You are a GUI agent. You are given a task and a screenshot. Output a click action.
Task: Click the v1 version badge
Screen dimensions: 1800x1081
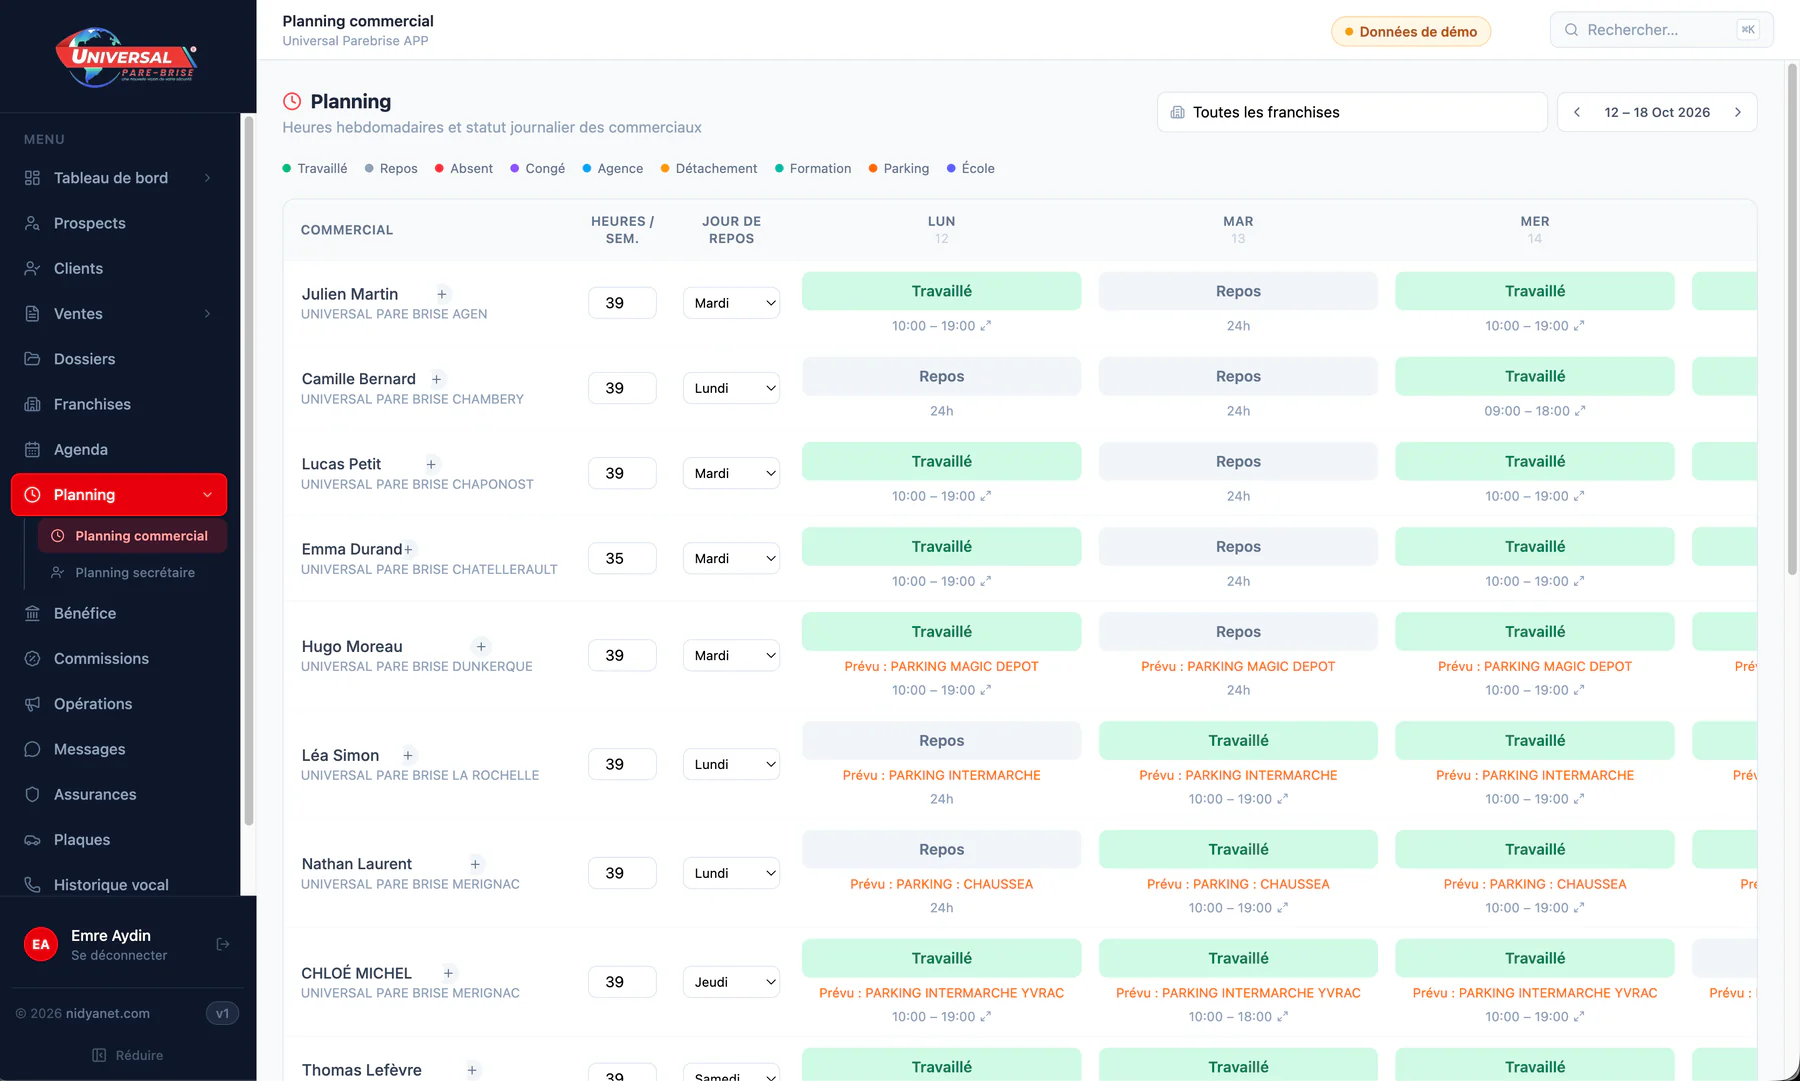point(222,1014)
